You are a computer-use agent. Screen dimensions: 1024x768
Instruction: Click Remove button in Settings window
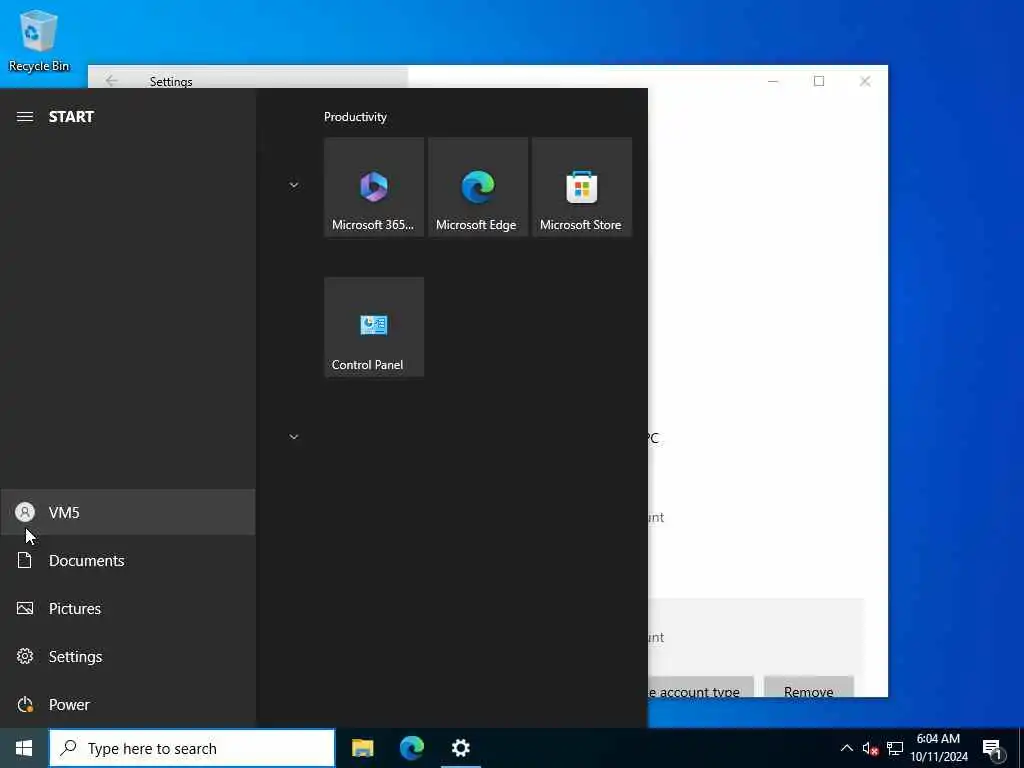[x=808, y=687]
